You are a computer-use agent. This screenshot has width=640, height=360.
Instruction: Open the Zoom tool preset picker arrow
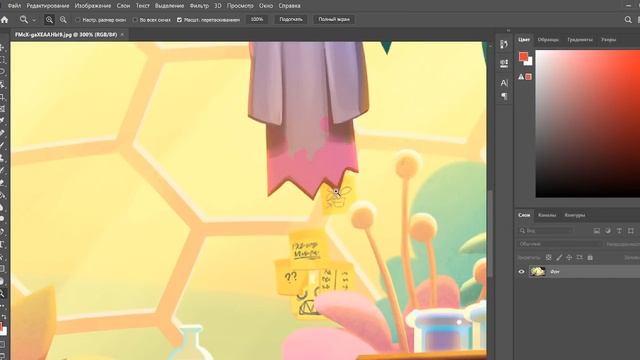coord(34,20)
